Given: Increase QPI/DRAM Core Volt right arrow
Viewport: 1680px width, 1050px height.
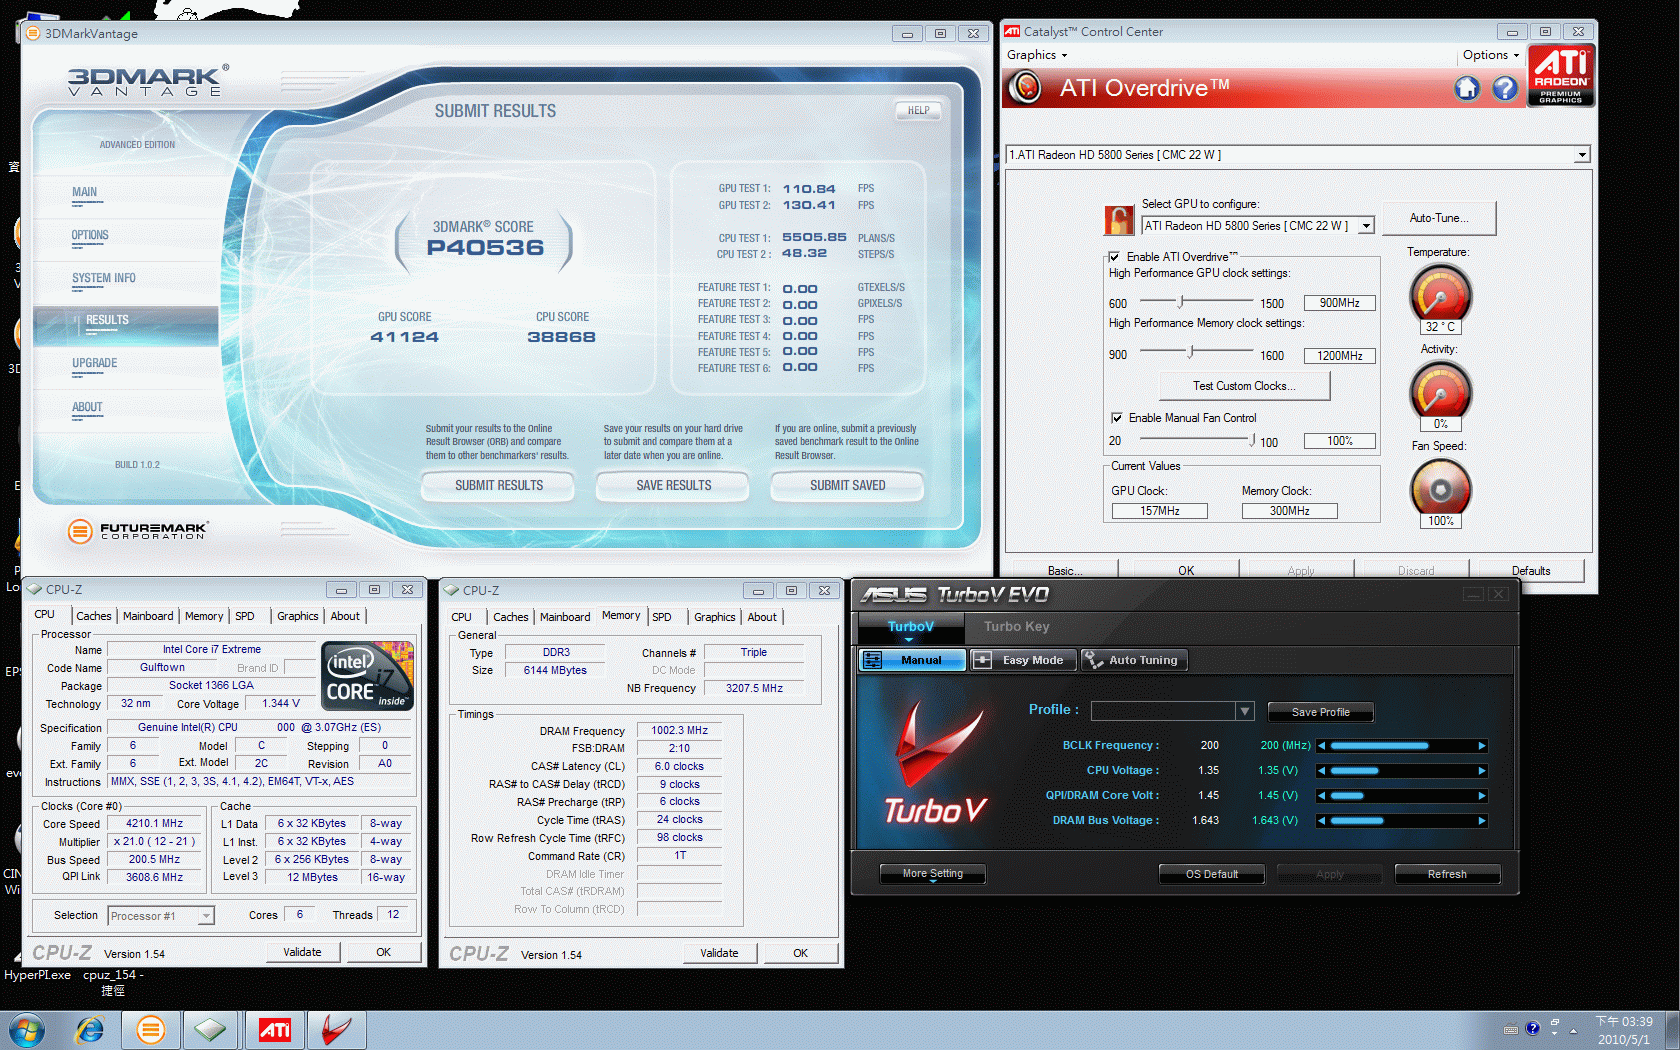Looking at the screenshot, I should click(1482, 796).
